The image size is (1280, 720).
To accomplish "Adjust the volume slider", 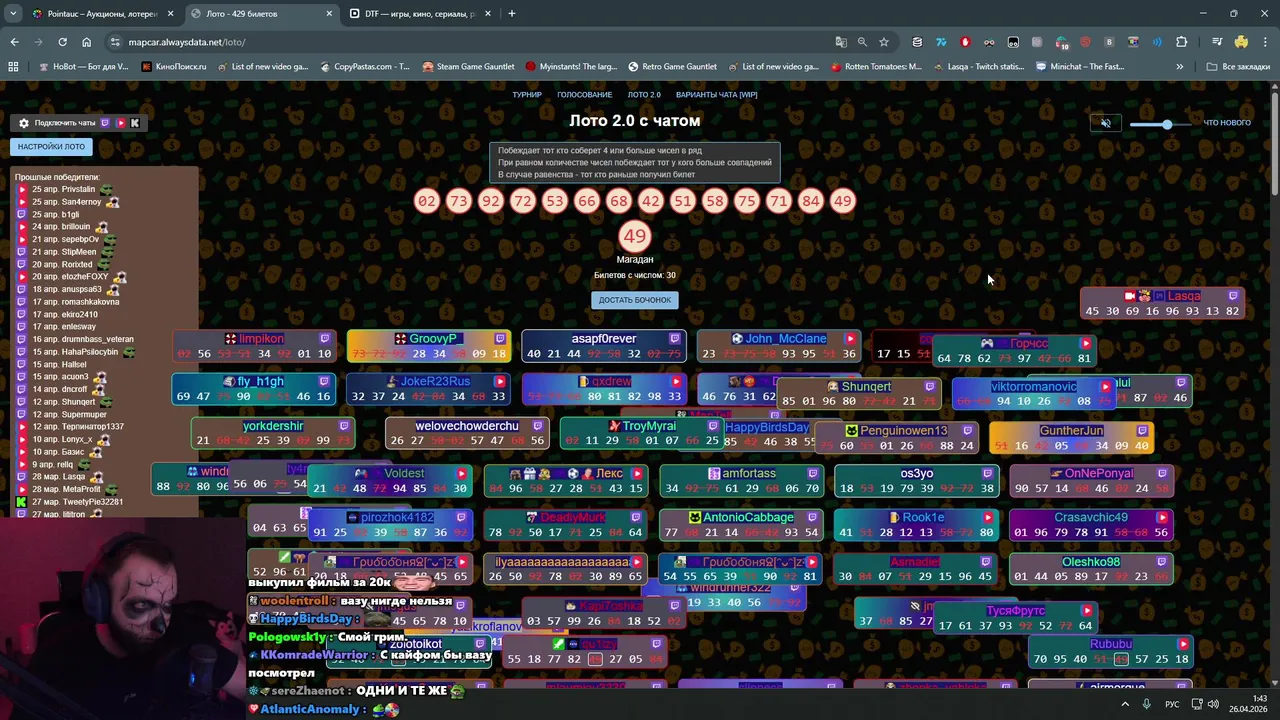I will (x=1160, y=124).
